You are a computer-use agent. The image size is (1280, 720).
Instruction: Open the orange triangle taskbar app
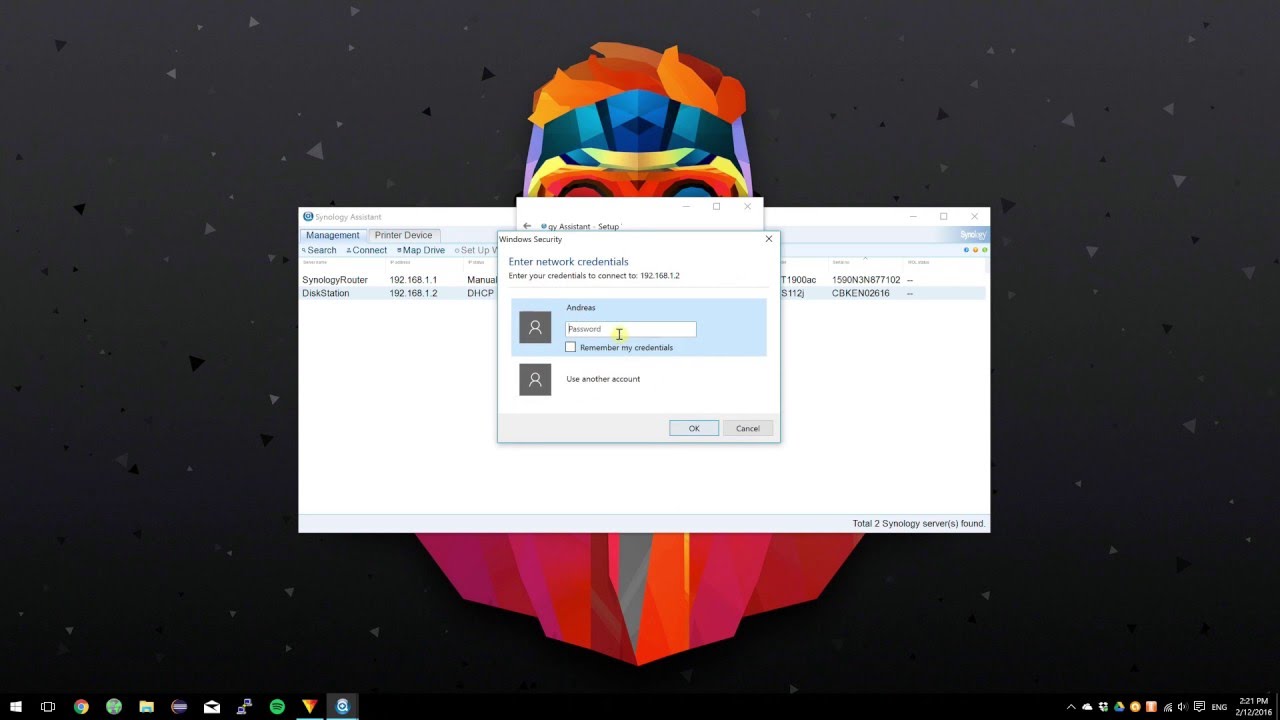(310, 706)
